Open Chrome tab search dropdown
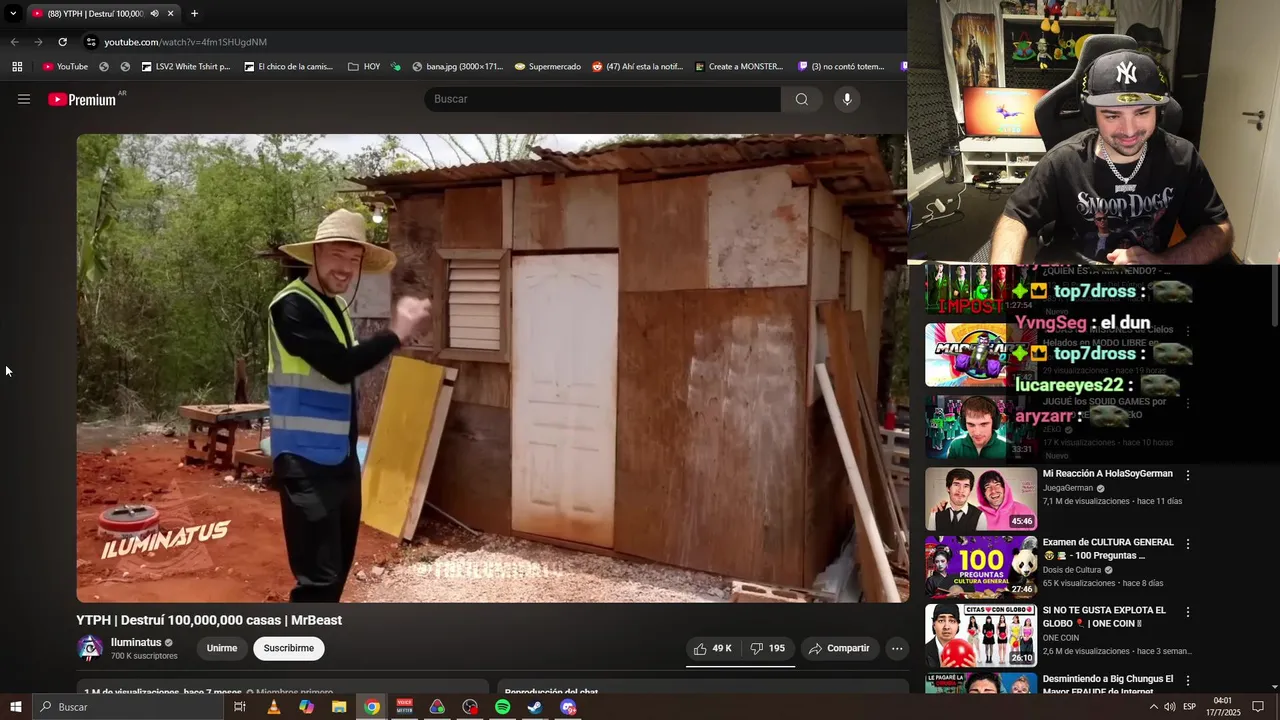This screenshot has height=720, width=1280. click(x=13, y=13)
